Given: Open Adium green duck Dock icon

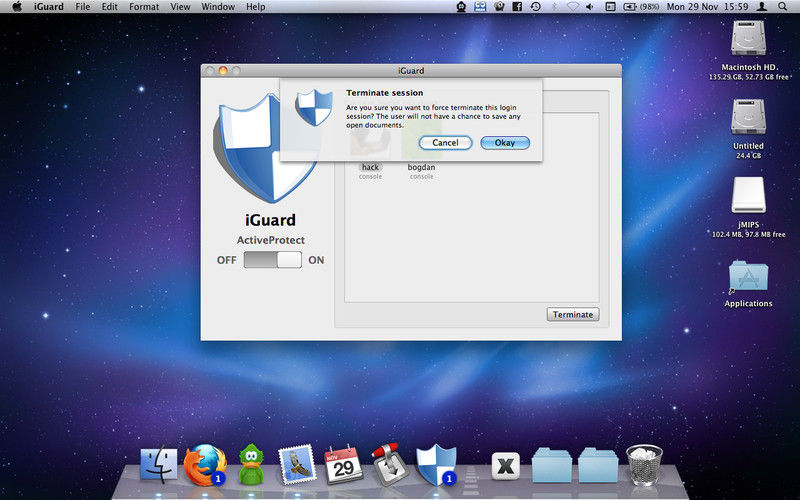Looking at the screenshot, I should tap(252, 465).
